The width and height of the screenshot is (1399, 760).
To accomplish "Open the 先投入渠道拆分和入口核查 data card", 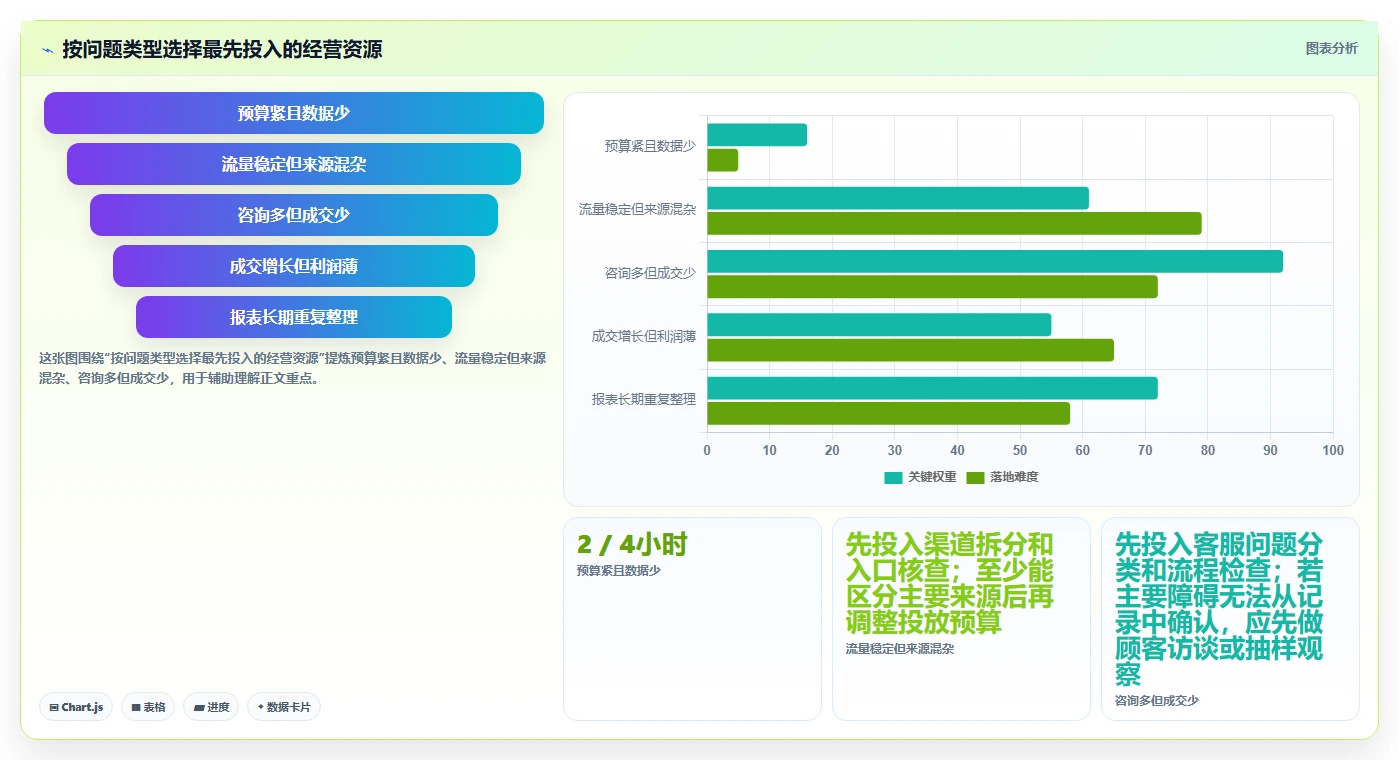I will [x=961, y=619].
